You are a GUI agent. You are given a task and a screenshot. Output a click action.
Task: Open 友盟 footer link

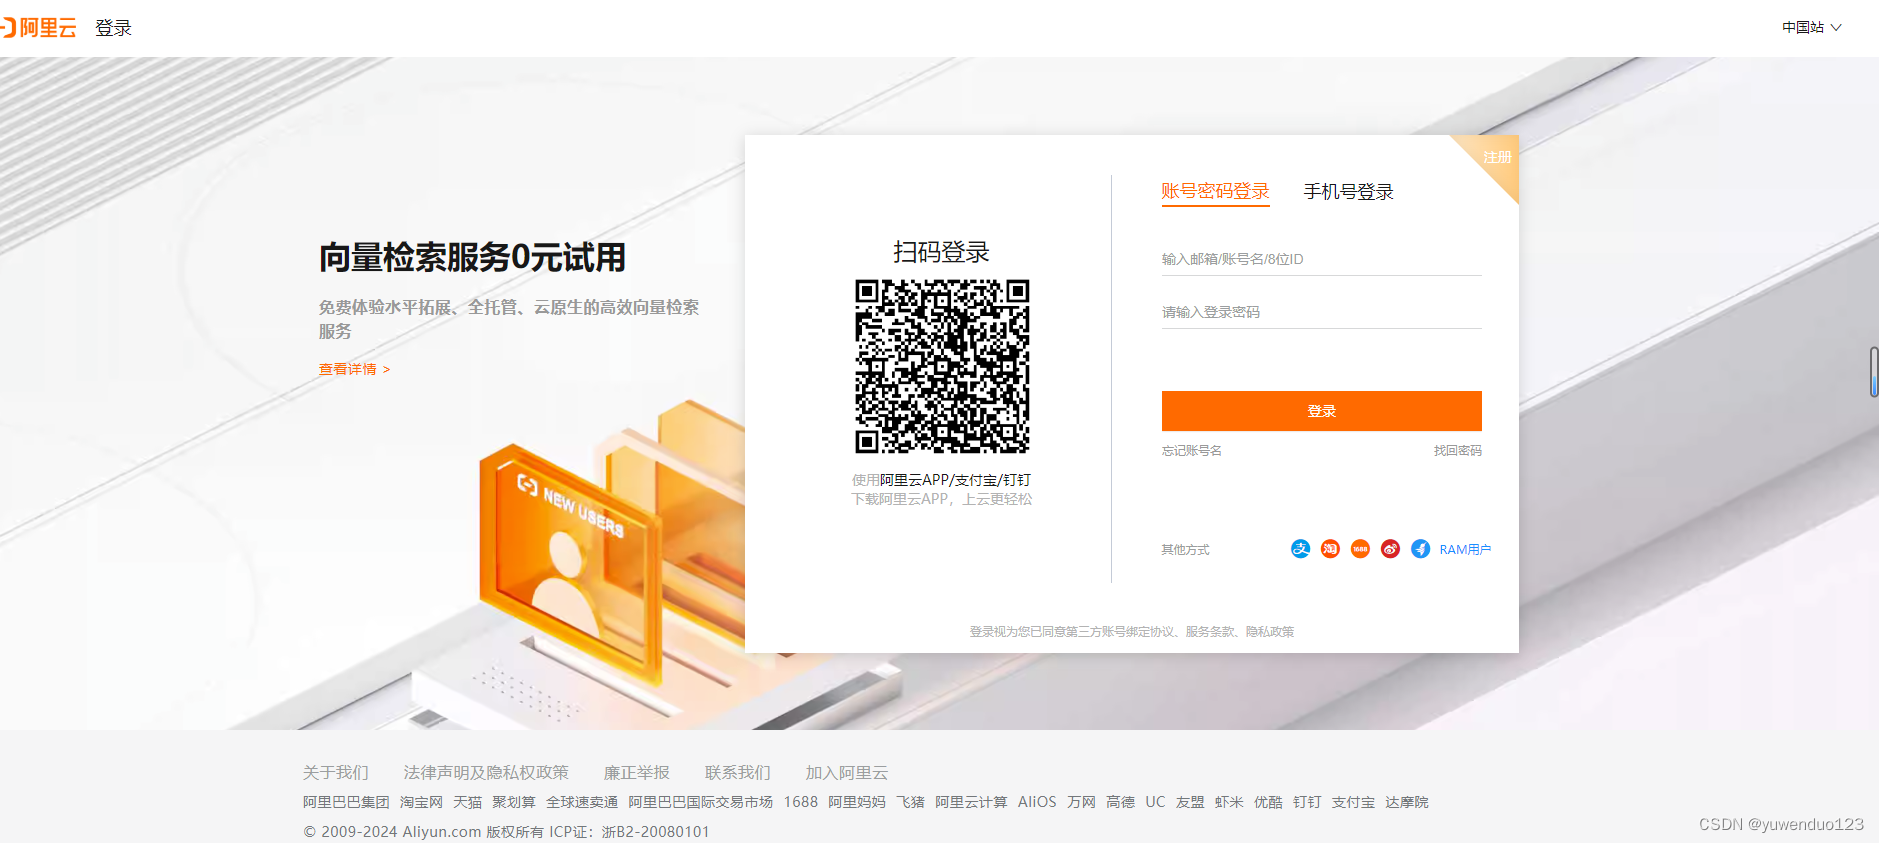[x=1190, y=802]
